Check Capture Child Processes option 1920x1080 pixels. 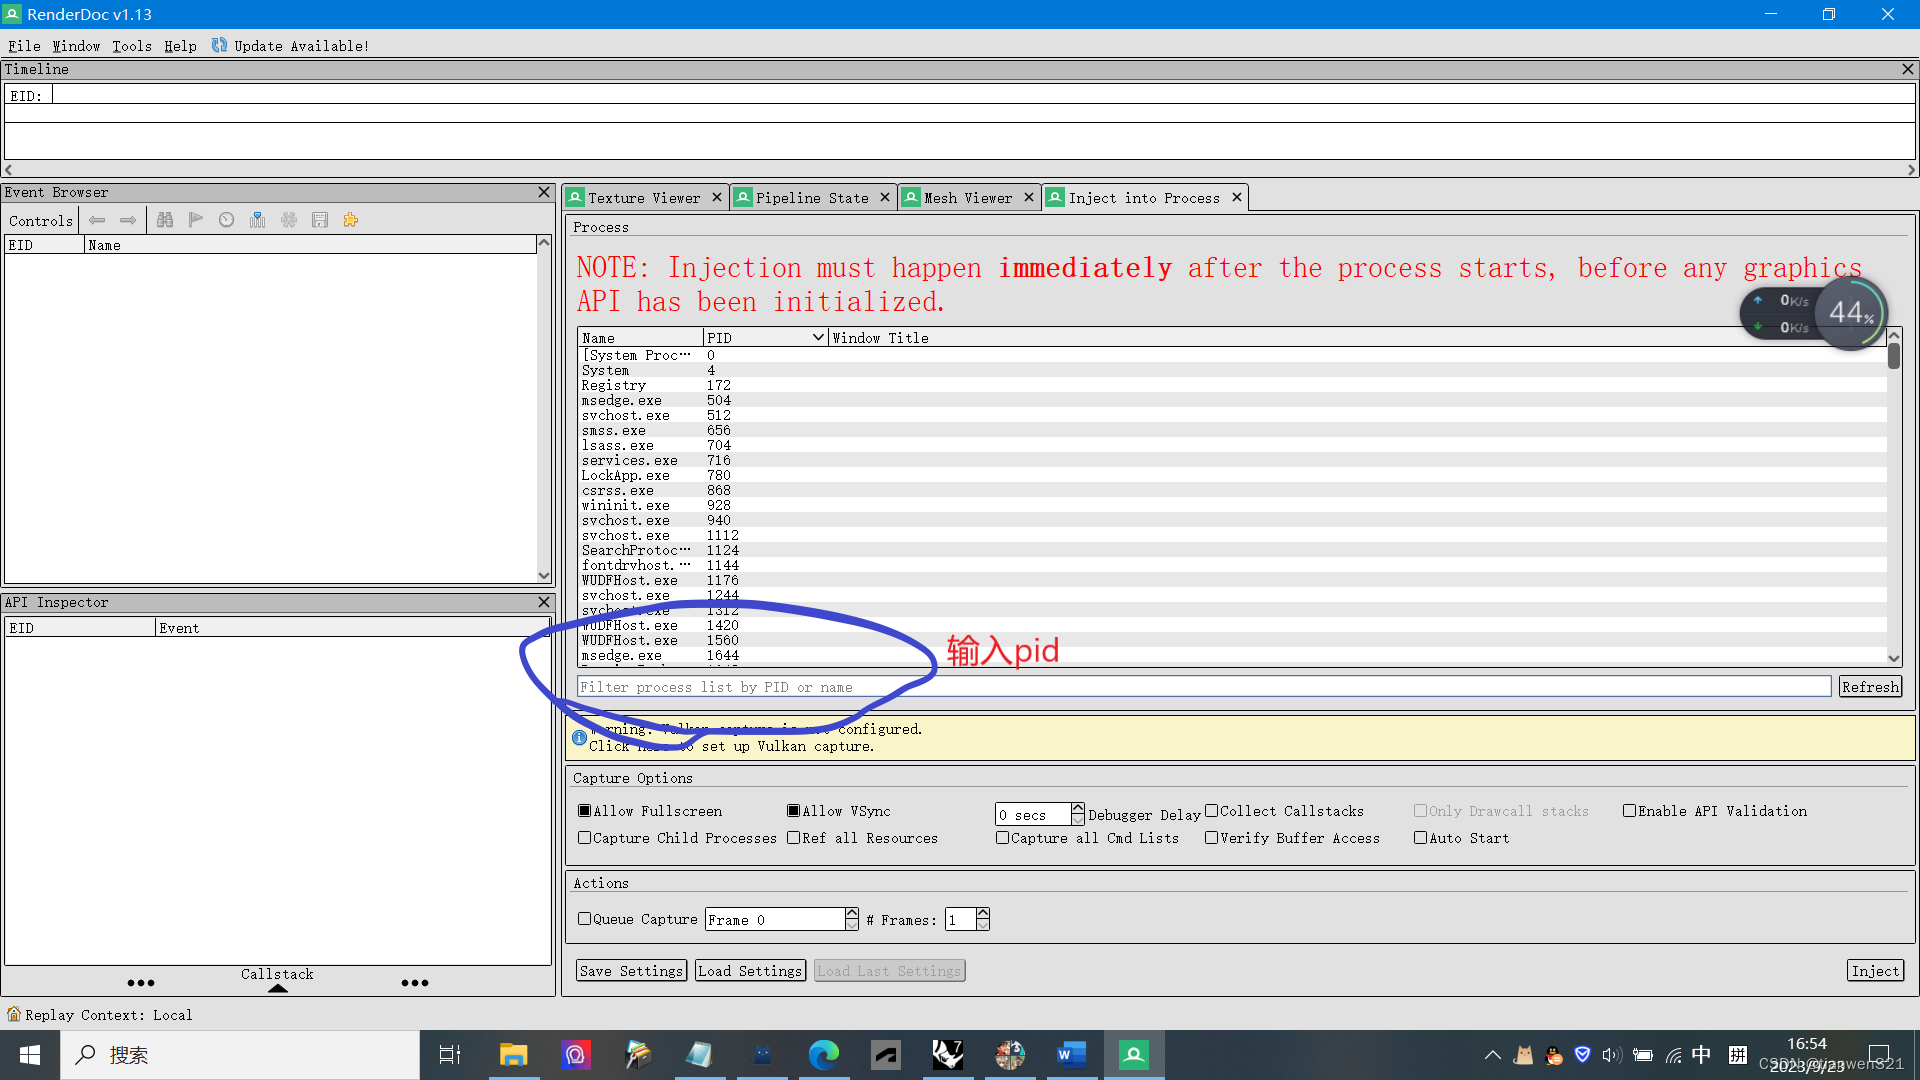tap(586, 838)
